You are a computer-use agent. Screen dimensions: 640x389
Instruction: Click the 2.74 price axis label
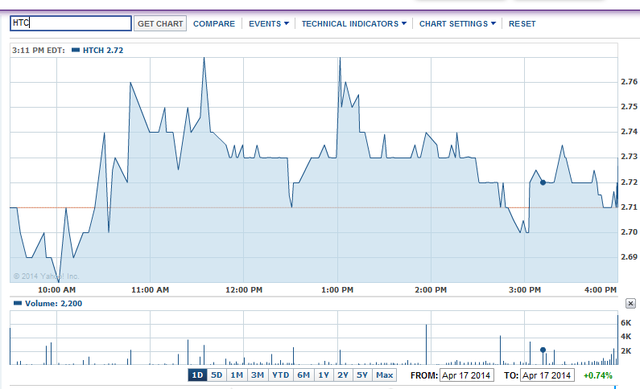tap(629, 131)
